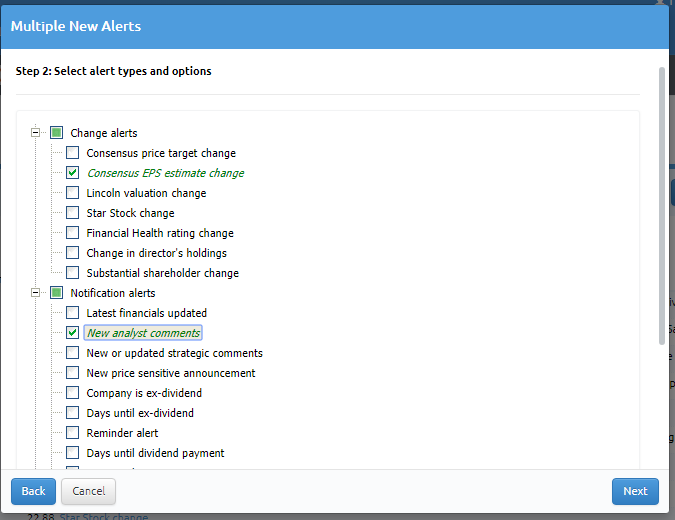Click 'Days until dividend payment' label
Image resolution: width=675 pixels, height=520 pixels.
(x=155, y=453)
